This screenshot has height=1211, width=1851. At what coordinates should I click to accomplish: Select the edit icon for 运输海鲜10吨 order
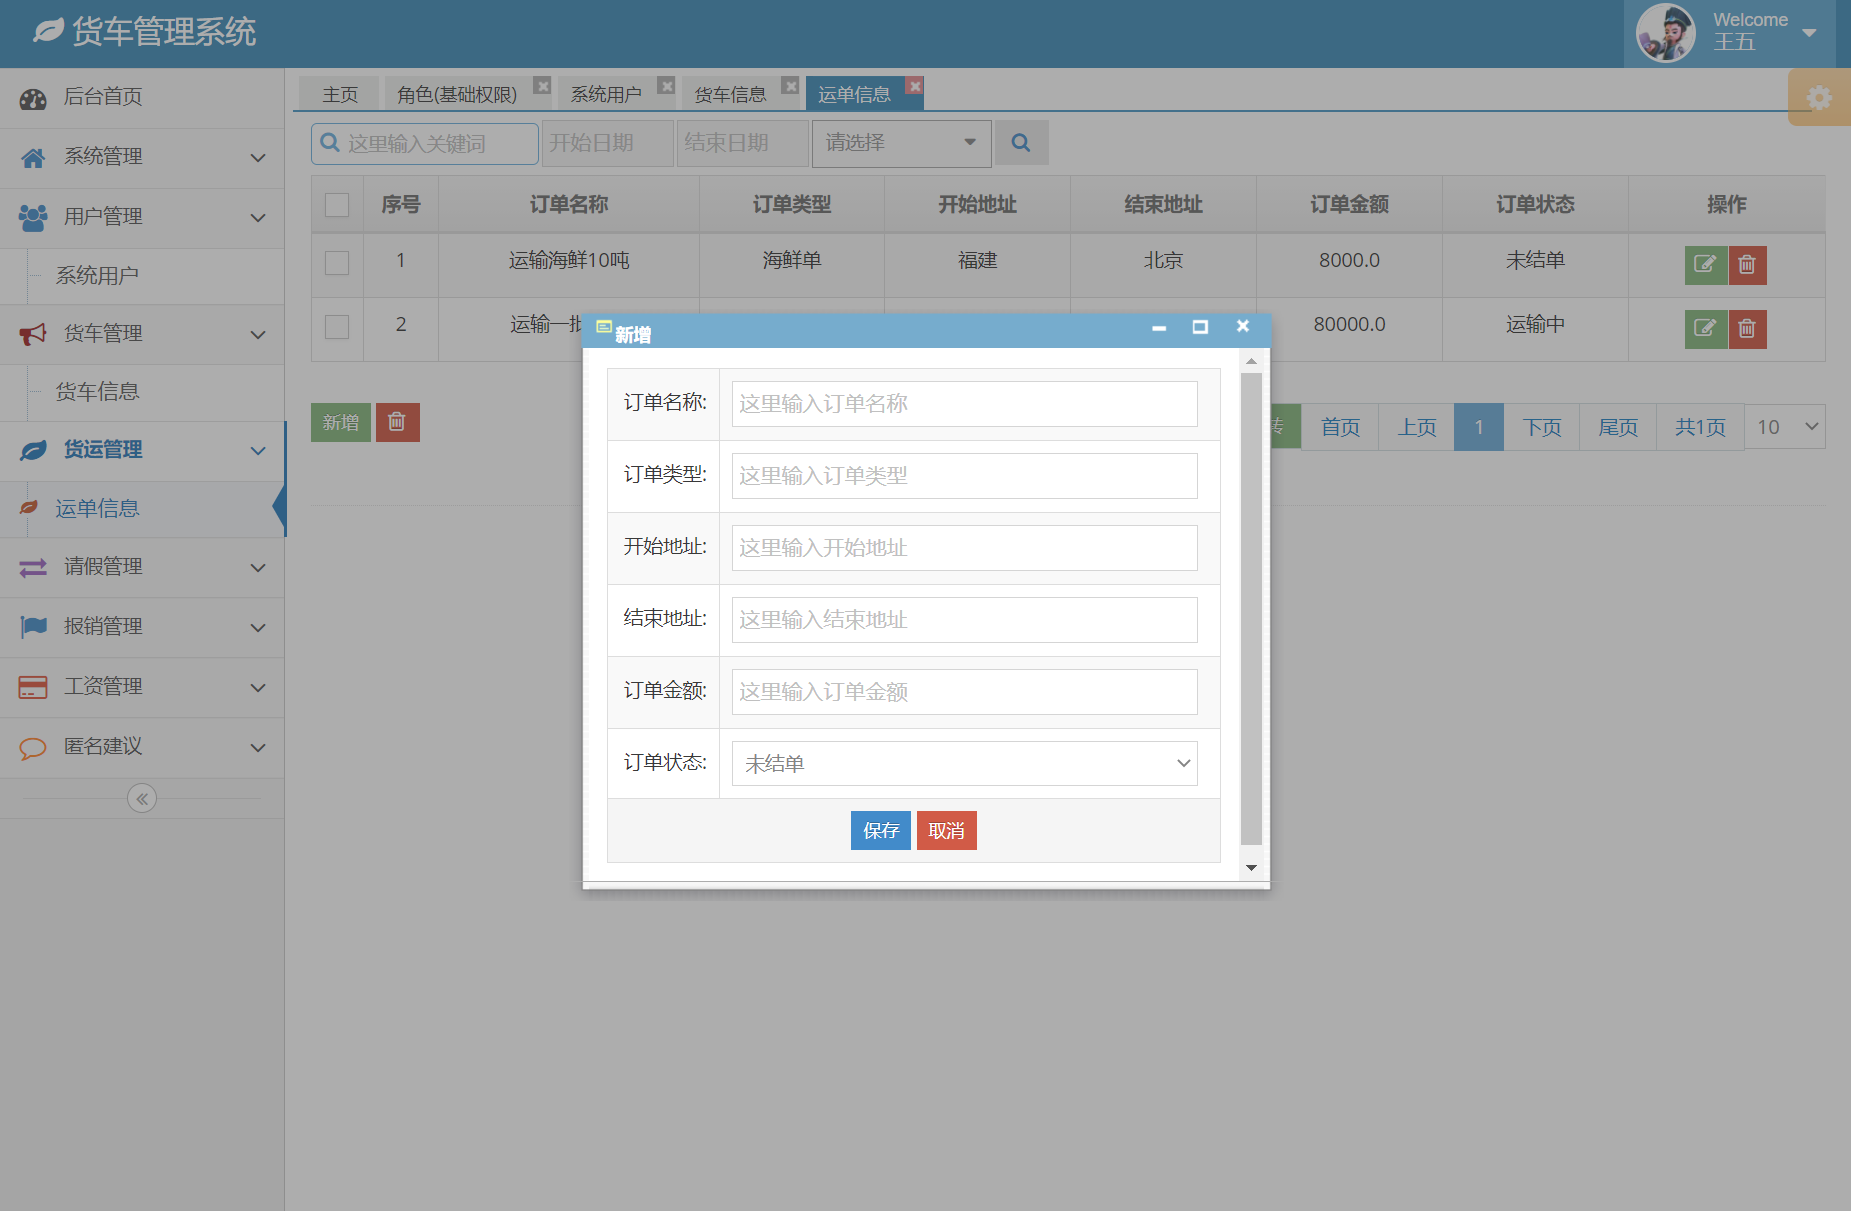1705,264
